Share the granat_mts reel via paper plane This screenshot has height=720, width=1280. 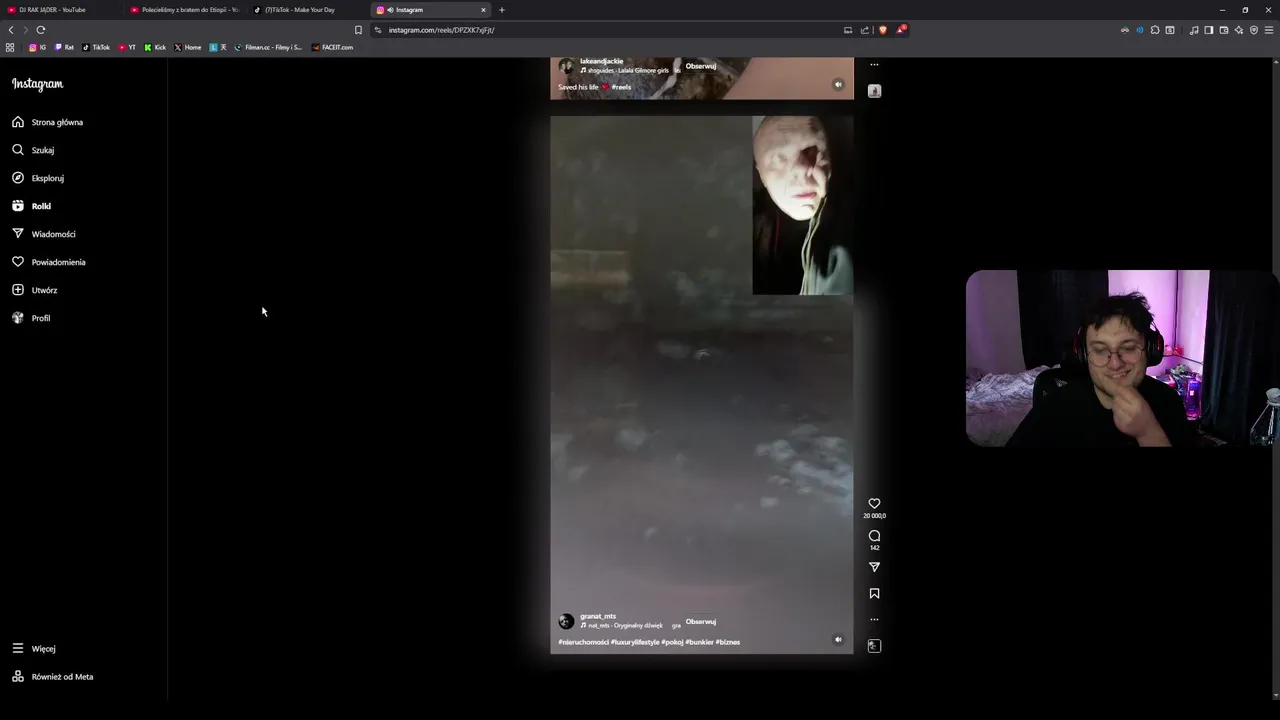(874, 567)
